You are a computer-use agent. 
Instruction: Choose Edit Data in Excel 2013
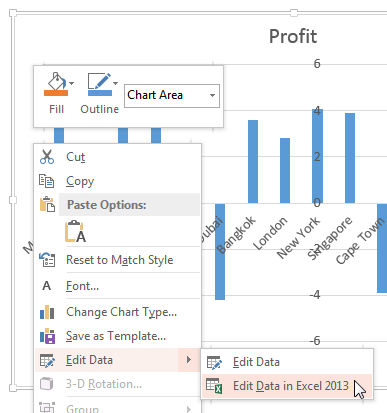click(291, 386)
